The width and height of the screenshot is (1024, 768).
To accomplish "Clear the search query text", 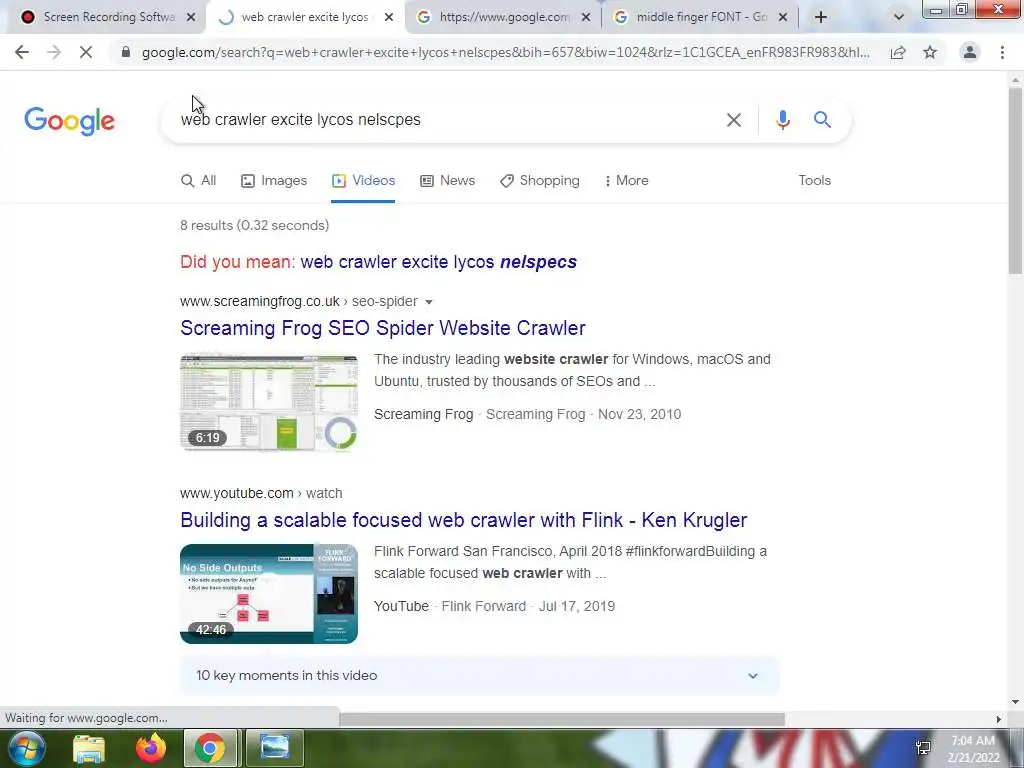I will tap(733, 120).
